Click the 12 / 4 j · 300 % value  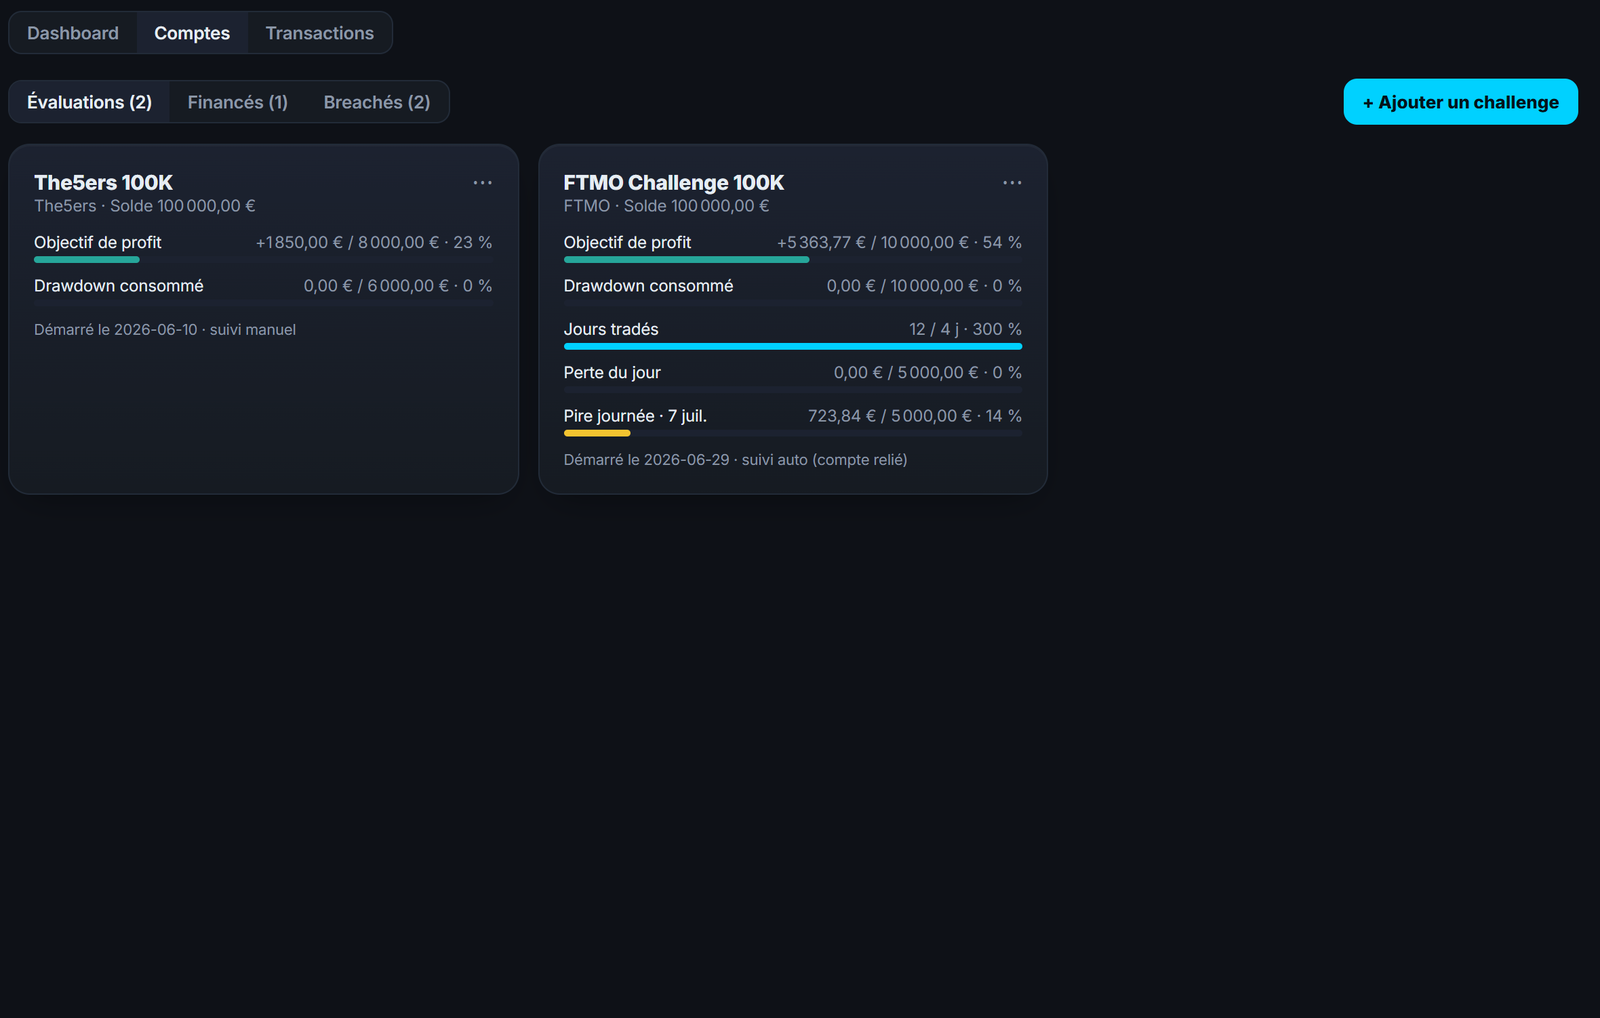(965, 329)
